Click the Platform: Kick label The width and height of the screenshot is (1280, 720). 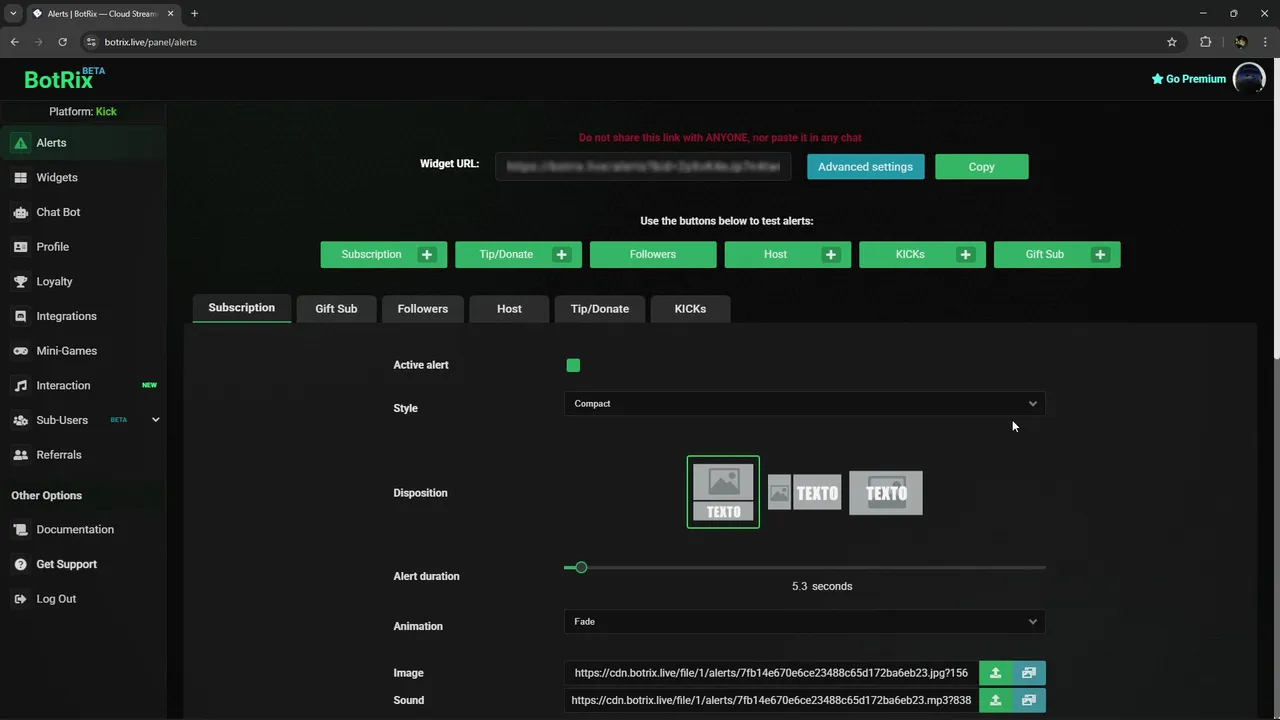click(x=83, y=112)
